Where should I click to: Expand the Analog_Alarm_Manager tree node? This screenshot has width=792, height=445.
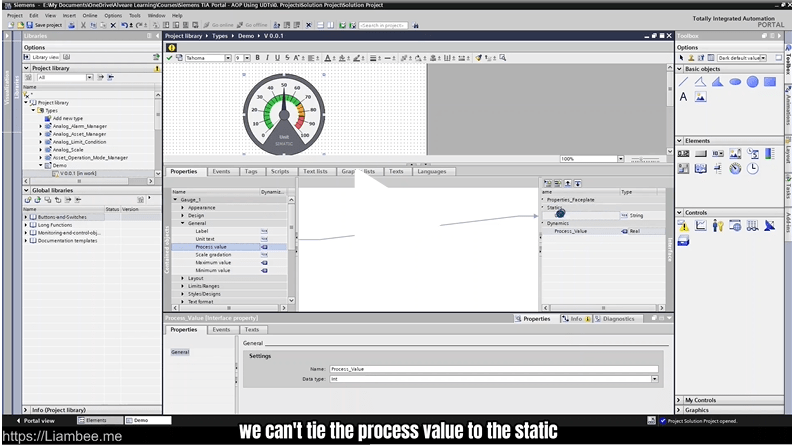[x=41, y=126]
